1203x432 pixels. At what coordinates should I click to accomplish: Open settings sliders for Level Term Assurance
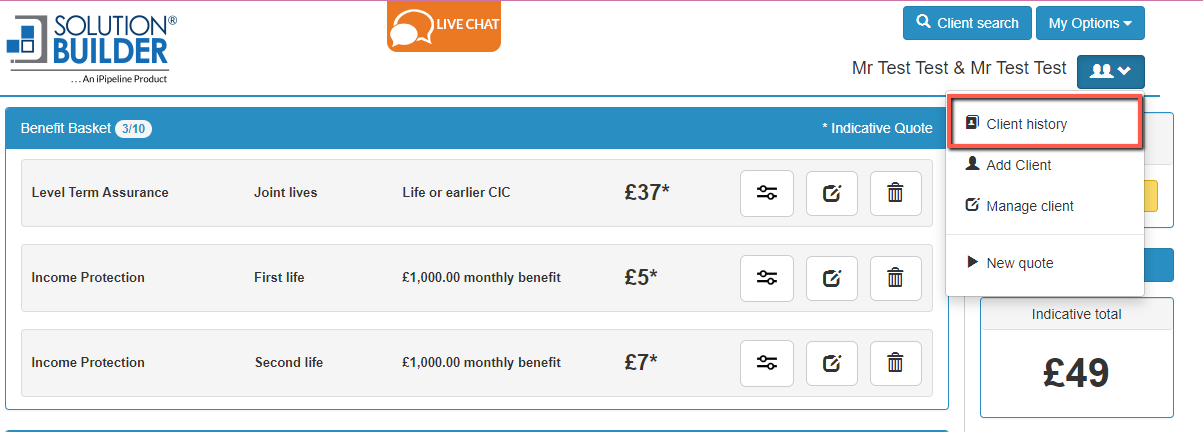[x=767, y=193]
